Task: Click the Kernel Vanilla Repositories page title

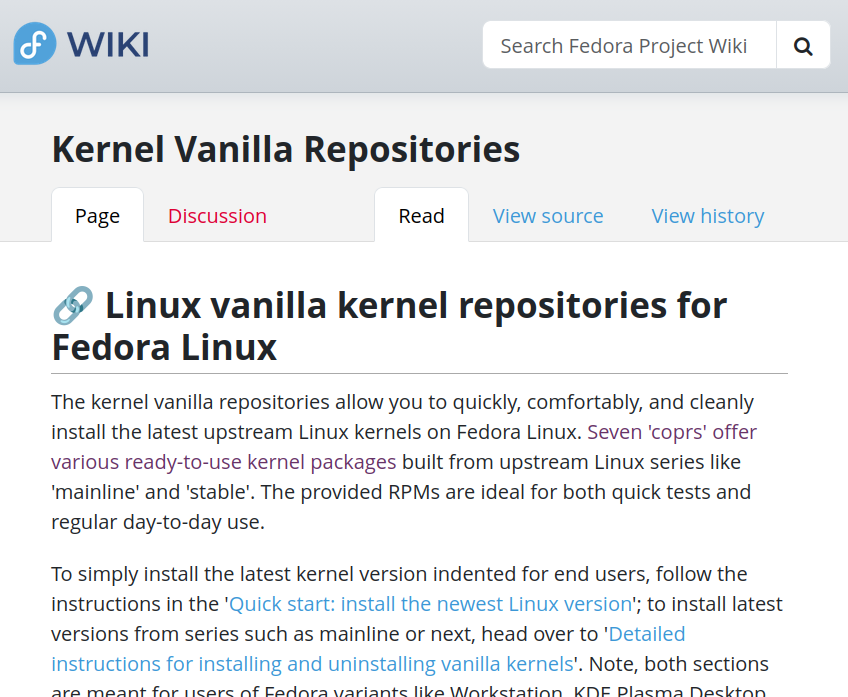Action: coord(286,149)
